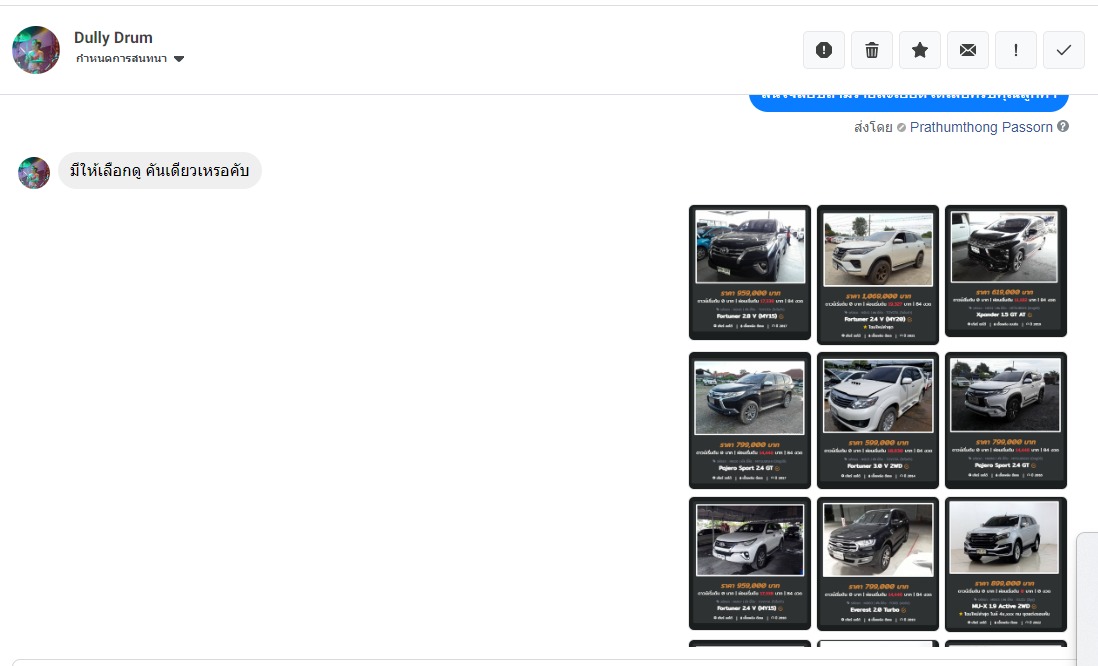This screenshot has height=666, width=1098.
Task: Open the MU-X 1.9 Active 2WD card
Action: point(1006,564)
